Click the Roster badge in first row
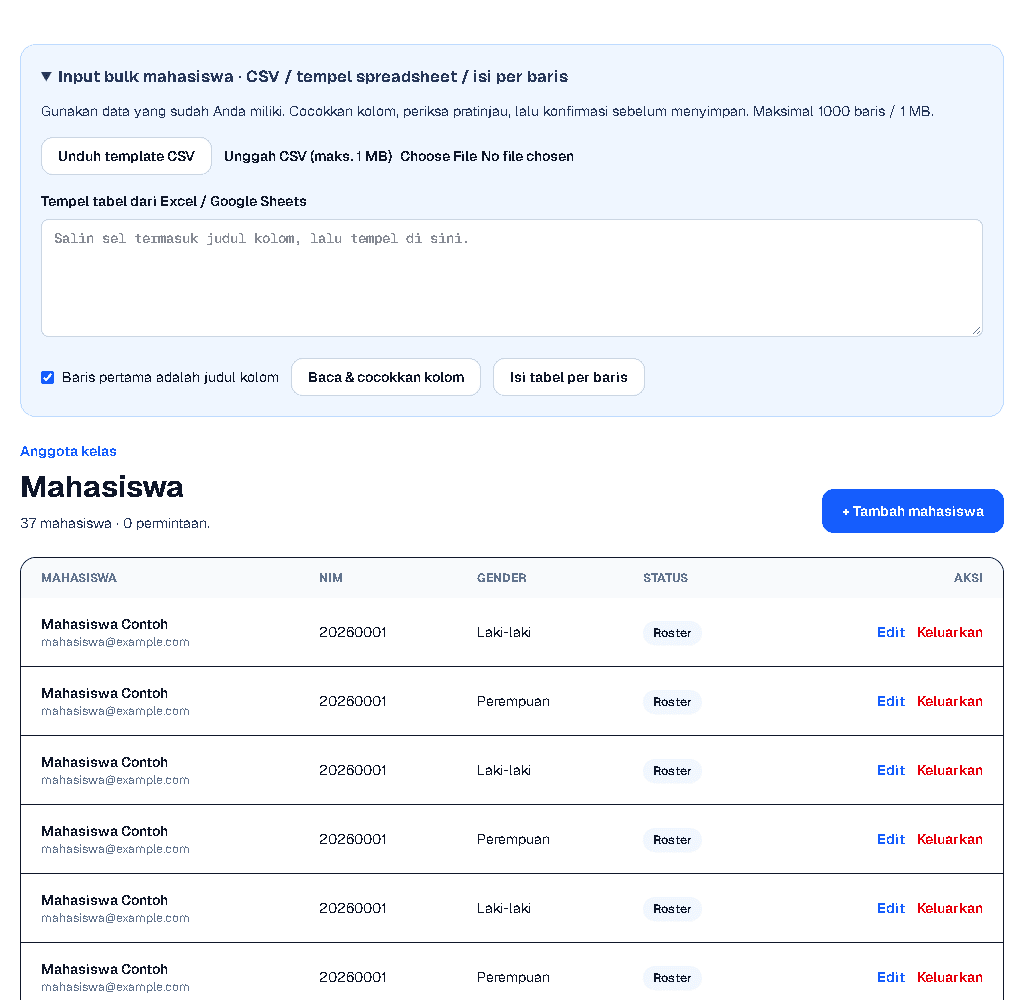The width and height of the screenshot is (1024, 1000). [672, 633]
